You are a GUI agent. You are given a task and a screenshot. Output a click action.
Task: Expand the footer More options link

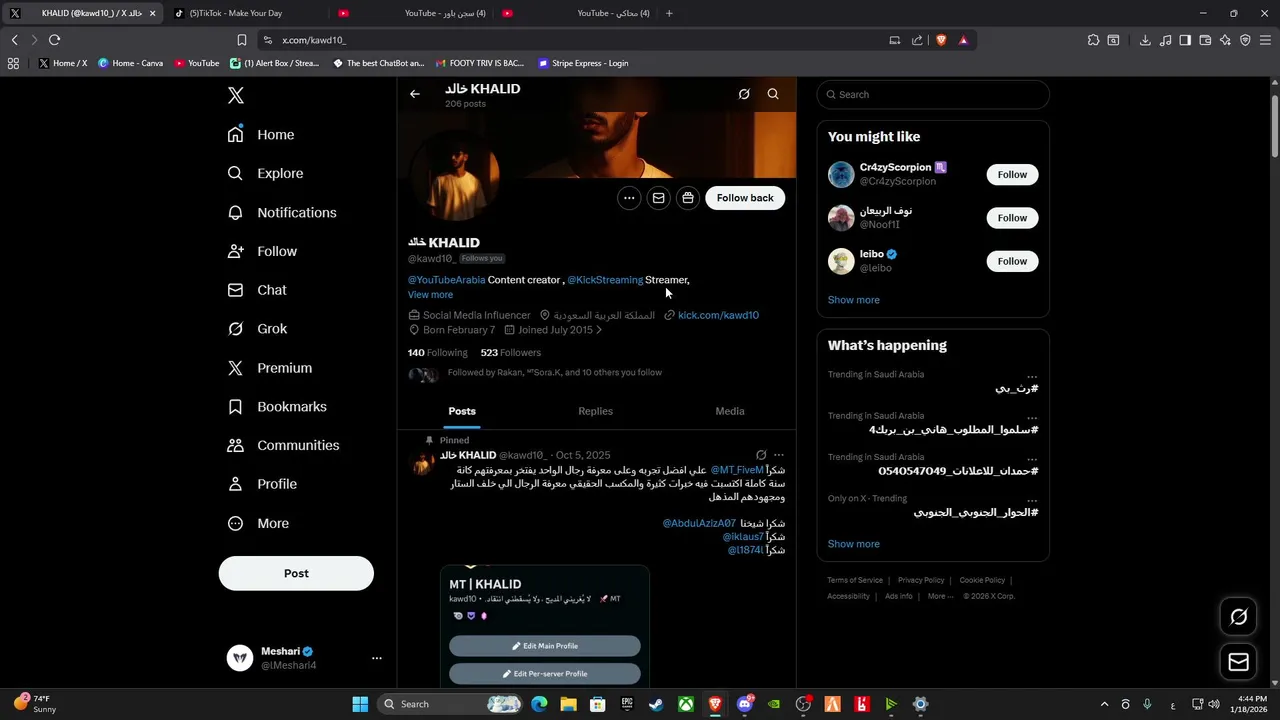coord(940,596)
